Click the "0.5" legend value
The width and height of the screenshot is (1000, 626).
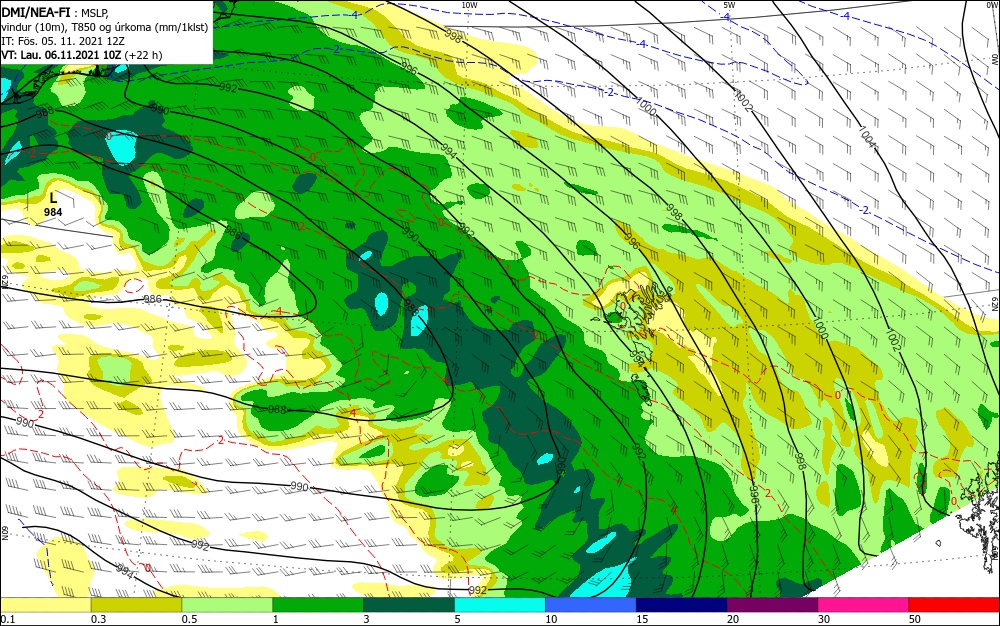(189, 619)
